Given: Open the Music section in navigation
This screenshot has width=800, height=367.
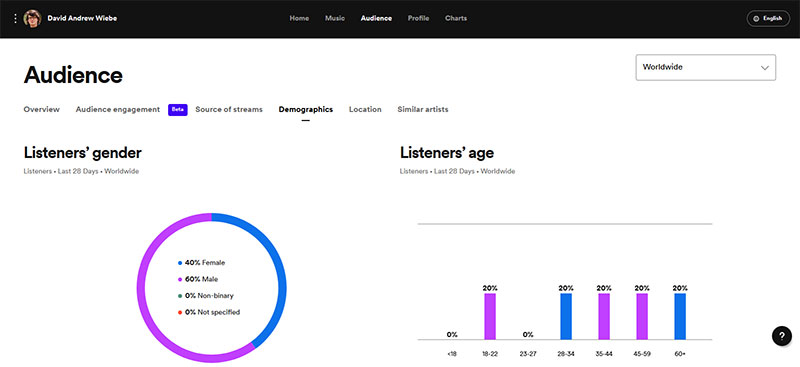Looking at the screenshot, I should tap(335, 18).
